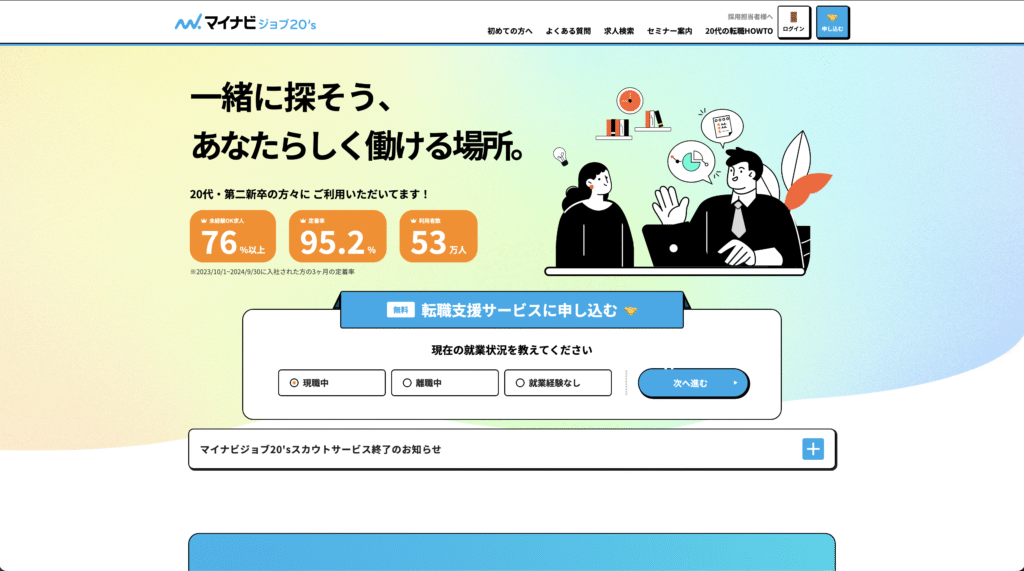Click the マイナビジョブ20's logo
The height and width of the screenshot is (571, 1024).
[246, 23]
